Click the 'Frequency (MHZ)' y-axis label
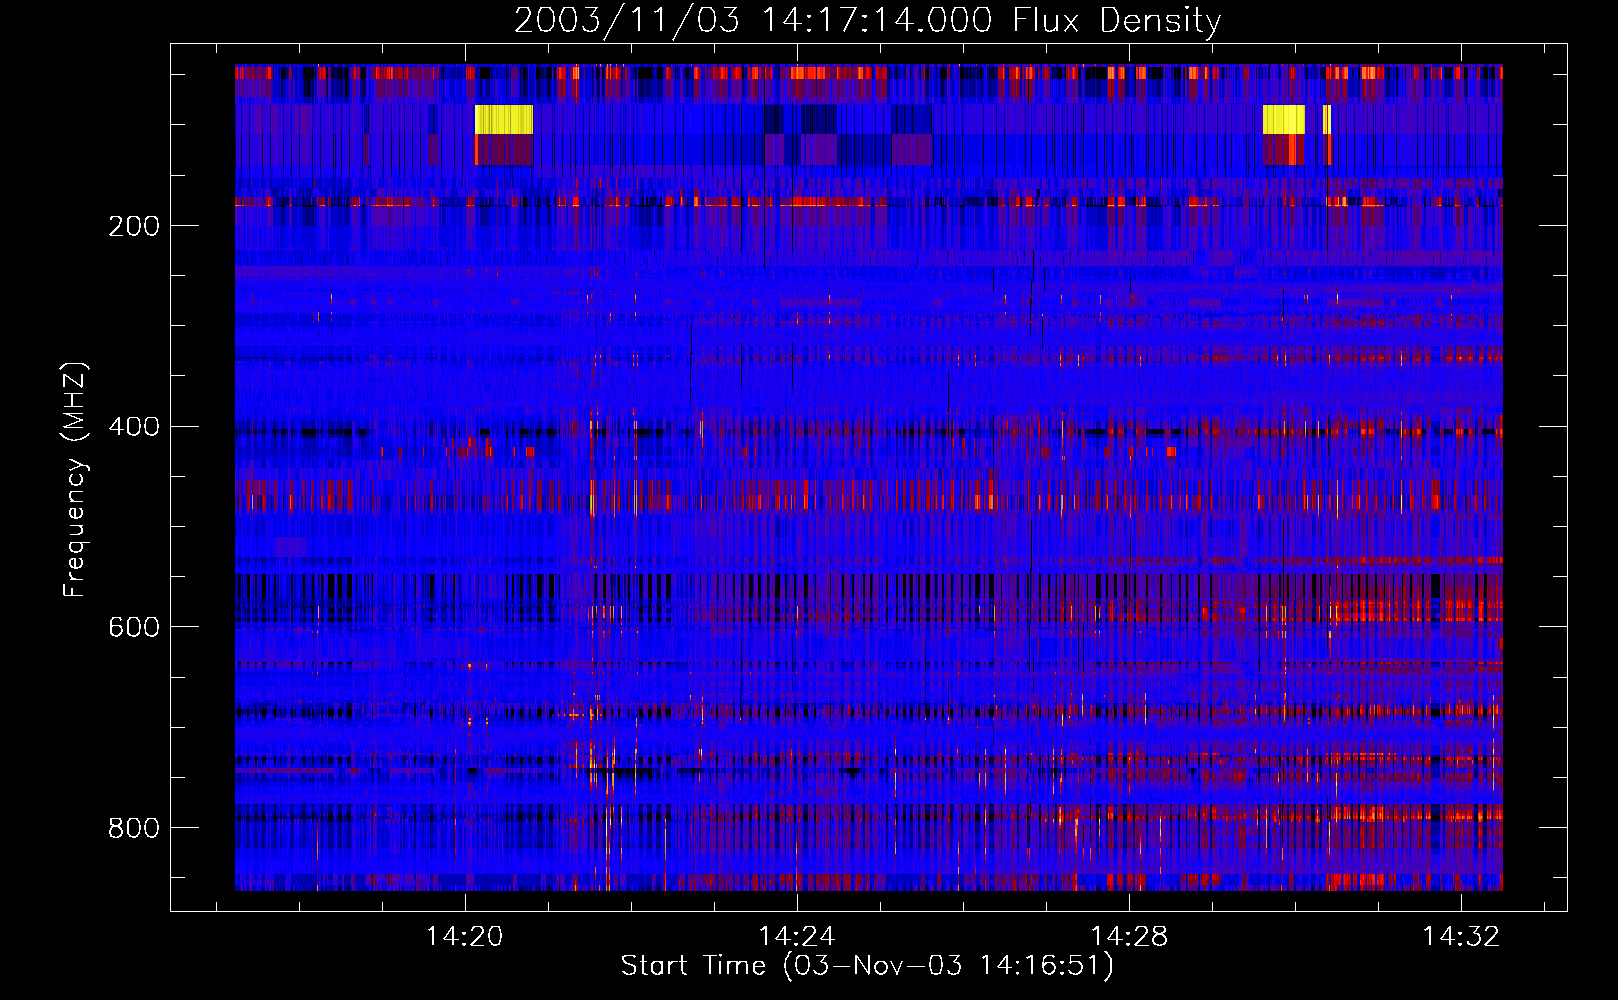Image resolution: width=1618 pixels, height=1000 pixels. (75, 479)
